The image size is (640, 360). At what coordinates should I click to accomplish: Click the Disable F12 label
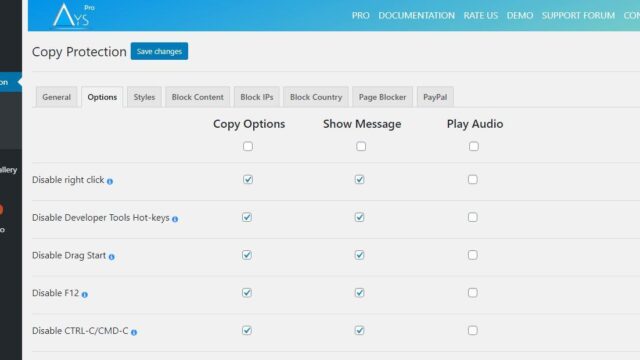coord(56,293)
